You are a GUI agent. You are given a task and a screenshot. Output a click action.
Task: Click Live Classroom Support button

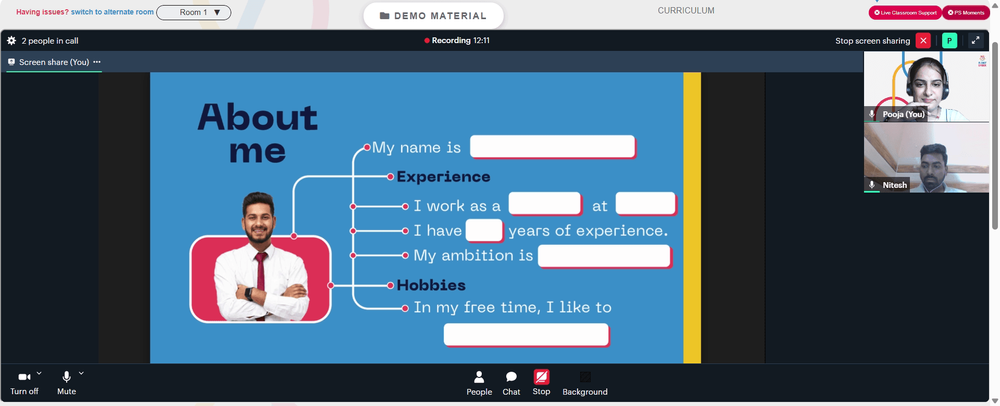pos(905,13)
